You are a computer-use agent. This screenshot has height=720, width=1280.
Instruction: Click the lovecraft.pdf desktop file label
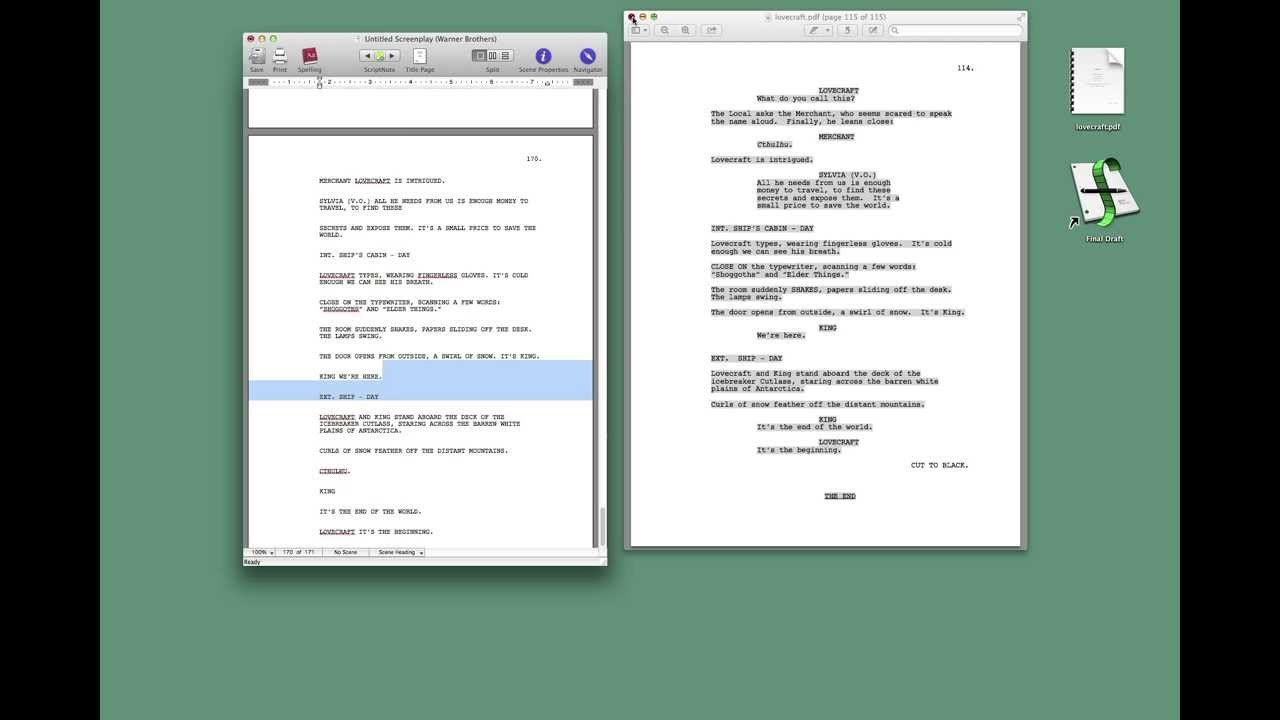(x=1098, y=127)
